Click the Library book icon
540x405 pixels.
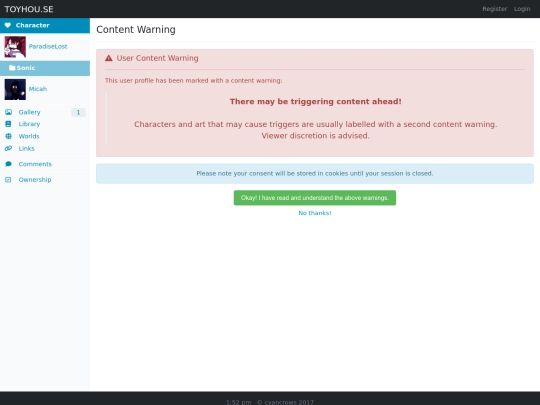pos(8,124)
